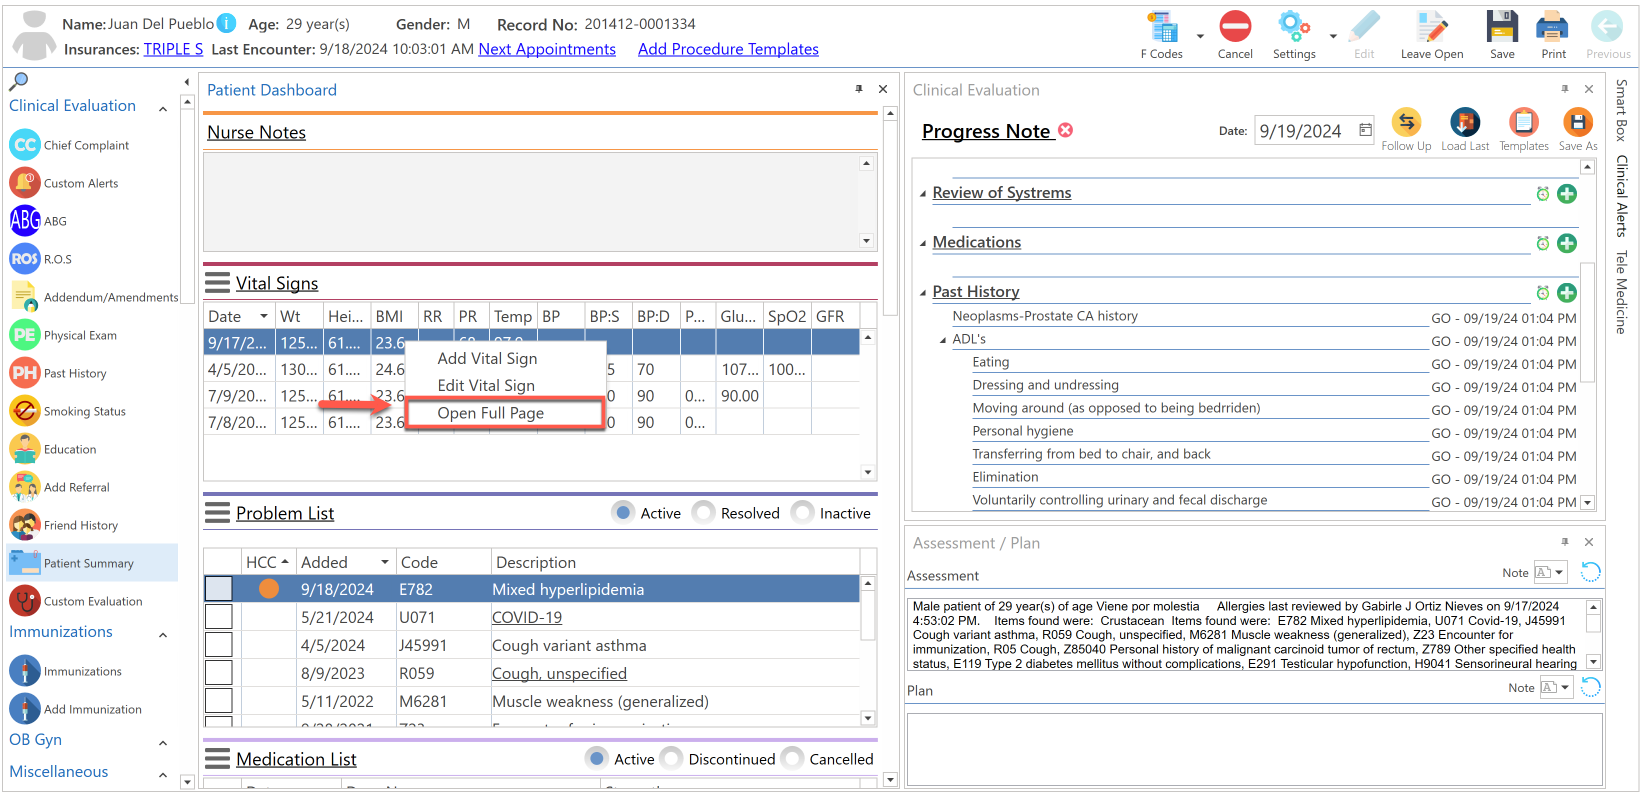1642x796 pixels.
Task: Select Cancelled medication filter
Action: (792, 758)
